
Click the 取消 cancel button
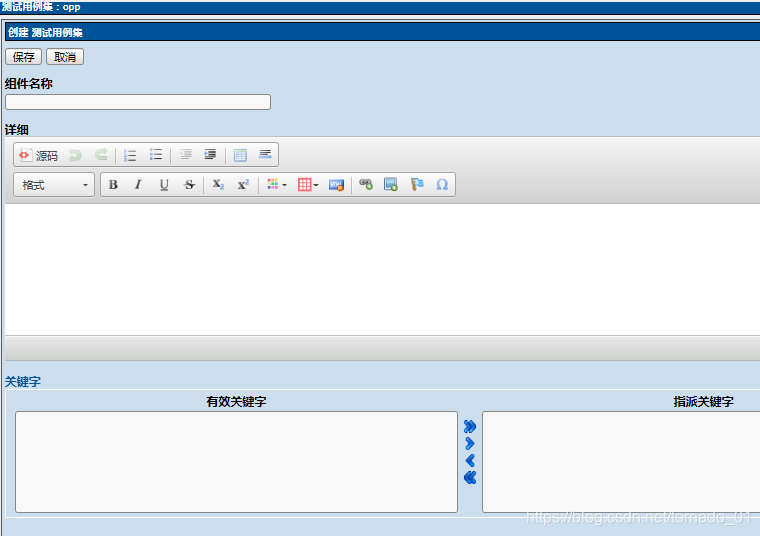tap(65, 57)
